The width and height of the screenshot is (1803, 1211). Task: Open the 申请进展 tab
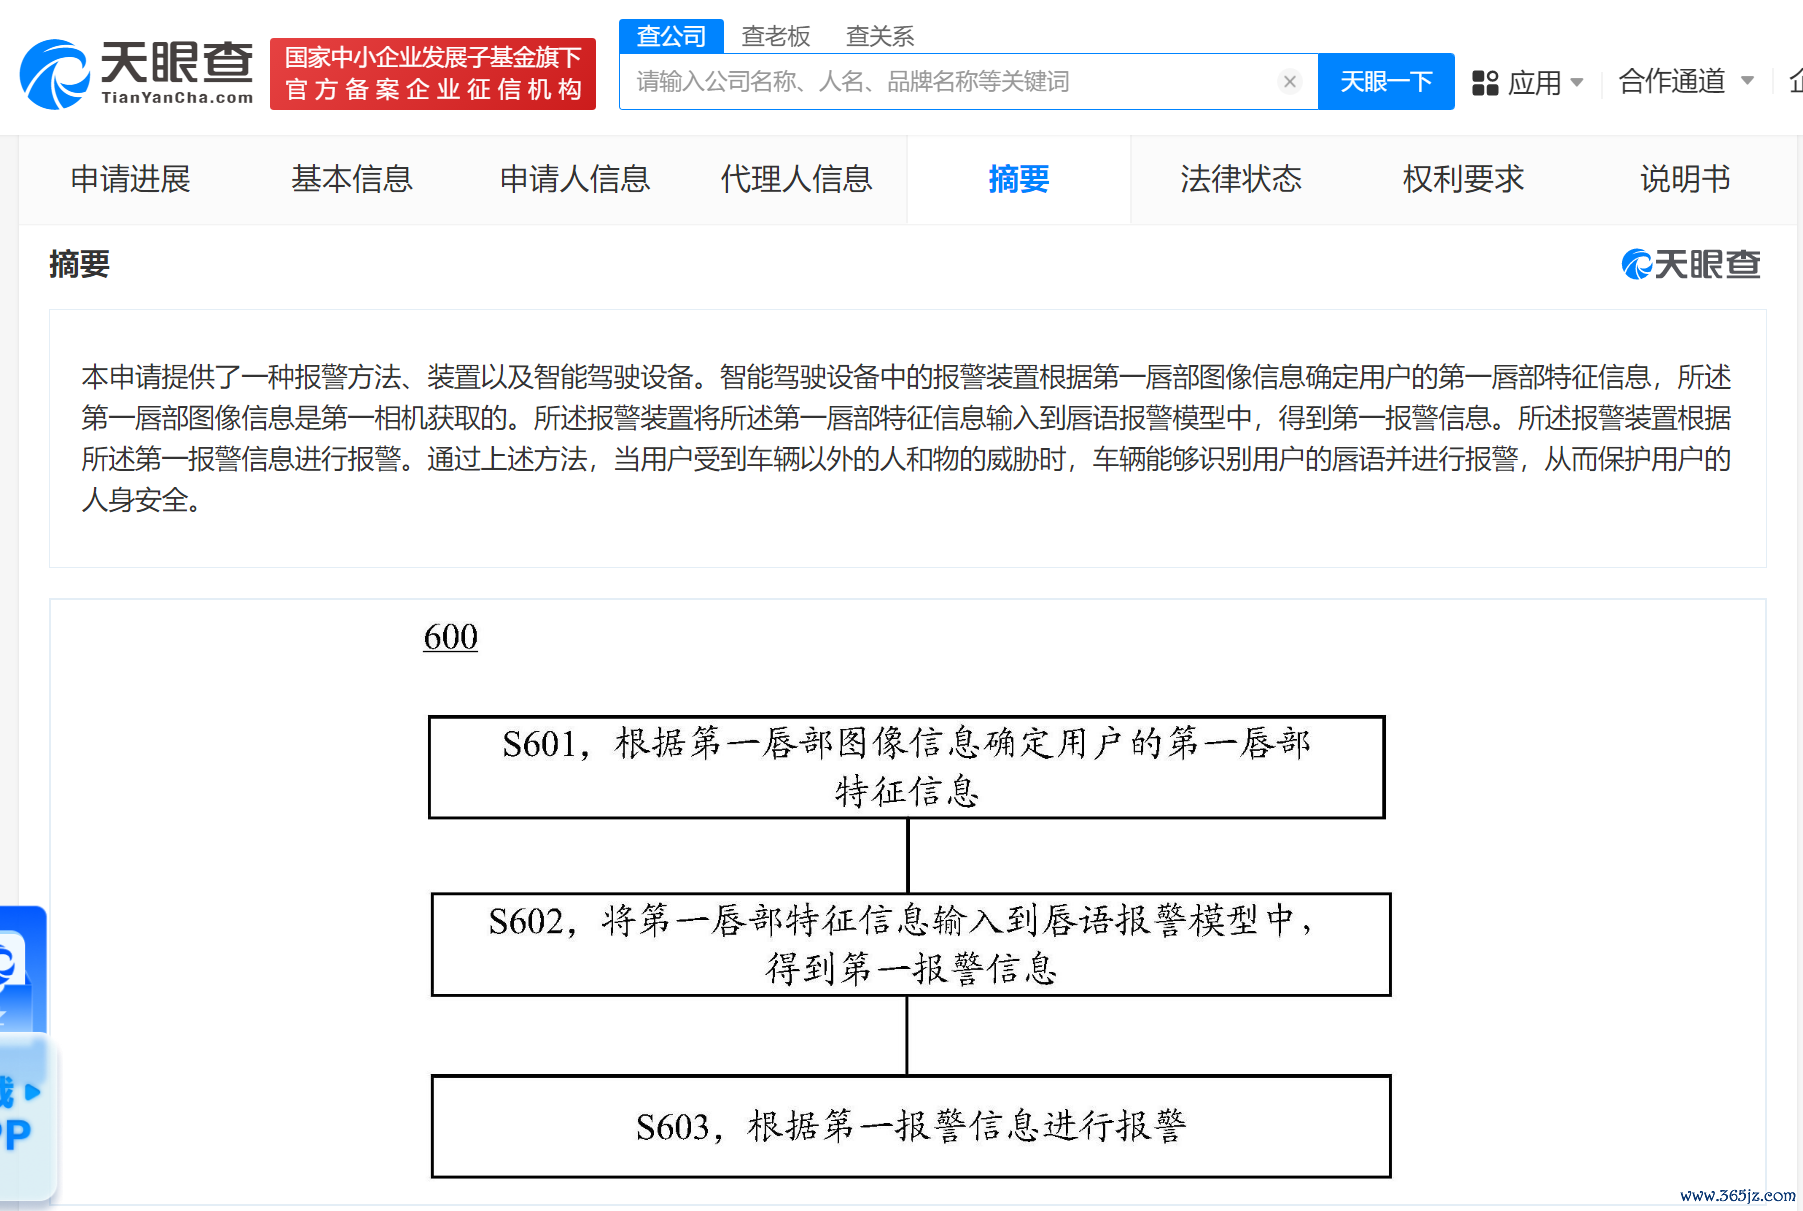pyautogui.click(x=130, y=179)
